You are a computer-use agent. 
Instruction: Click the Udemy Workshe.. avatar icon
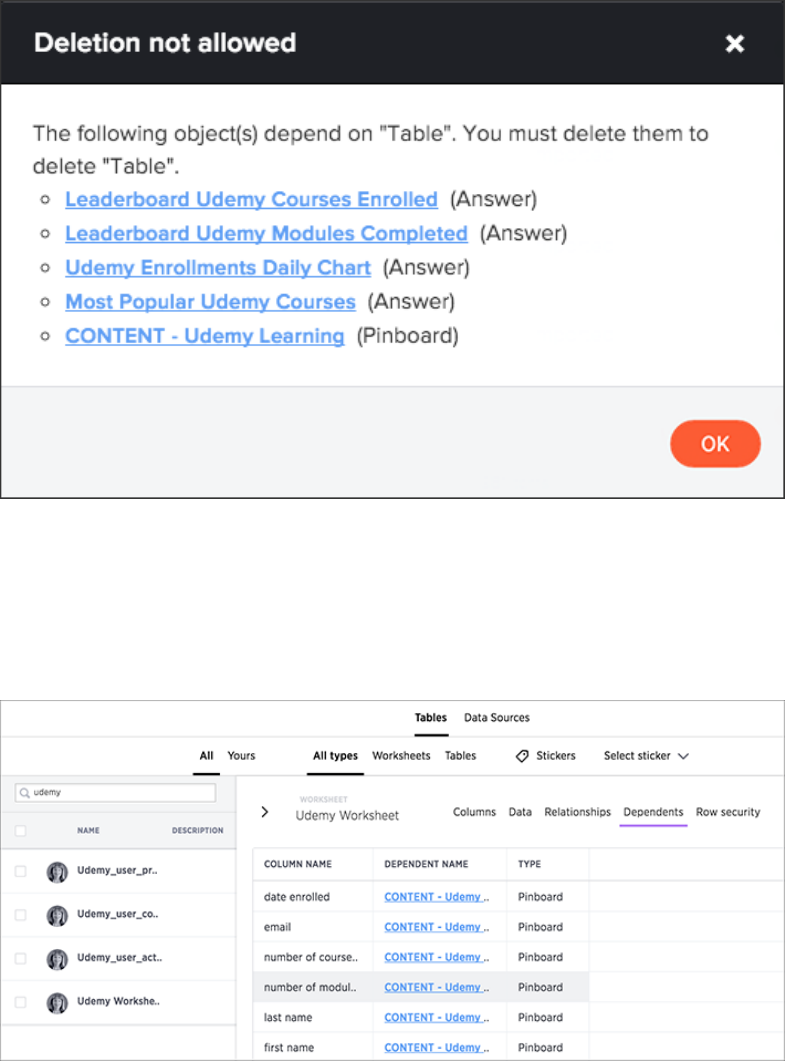(57, 1001)
